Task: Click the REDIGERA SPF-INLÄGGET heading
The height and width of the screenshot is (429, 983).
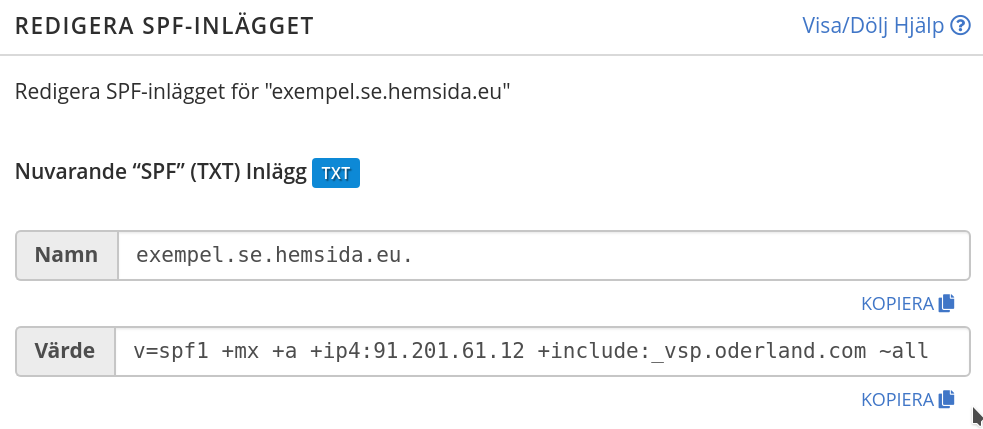Action: point(165,27)
